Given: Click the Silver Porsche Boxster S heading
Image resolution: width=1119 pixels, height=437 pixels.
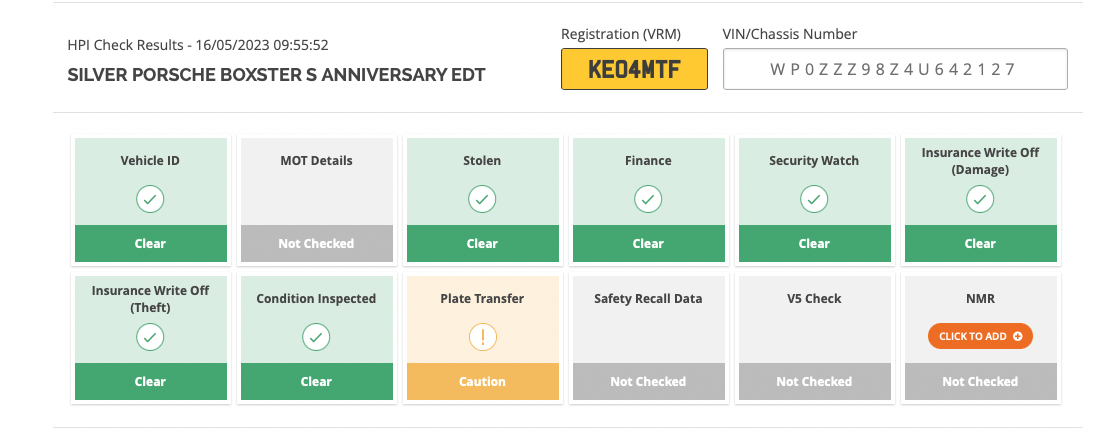Looking at the screenshot, I should tap(276, 74).
